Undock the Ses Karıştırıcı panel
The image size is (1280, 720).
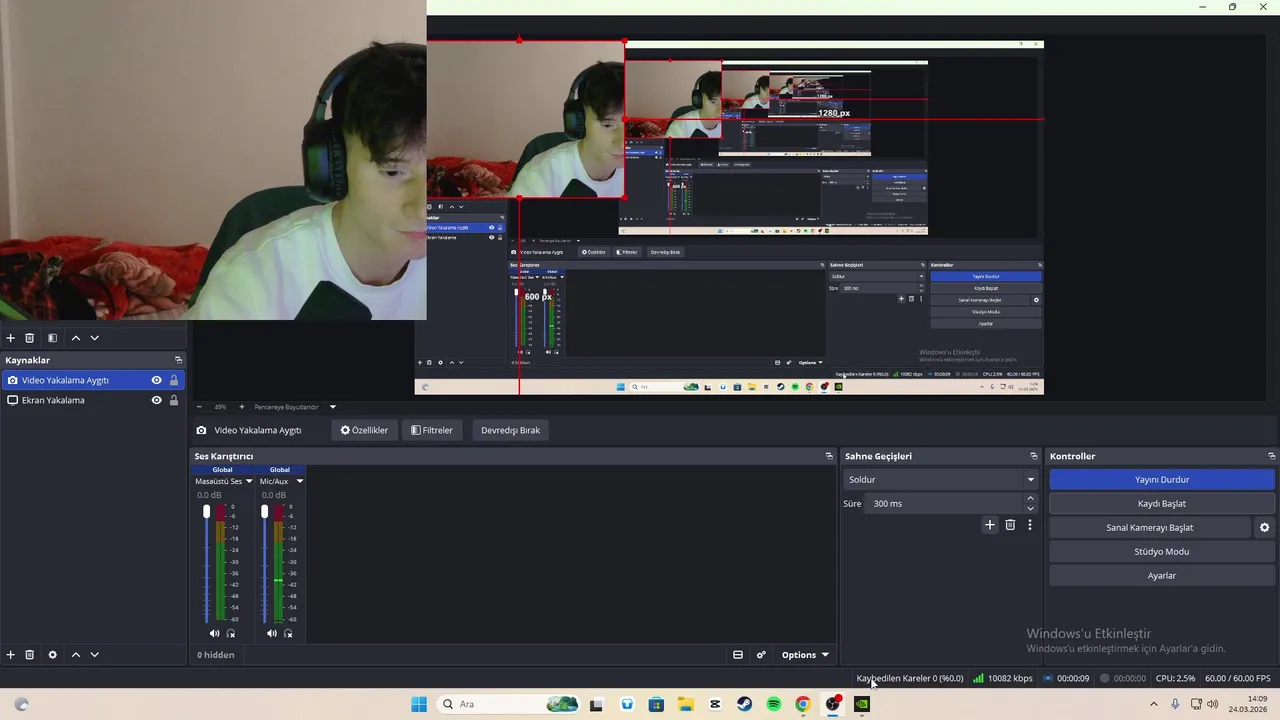829,456
